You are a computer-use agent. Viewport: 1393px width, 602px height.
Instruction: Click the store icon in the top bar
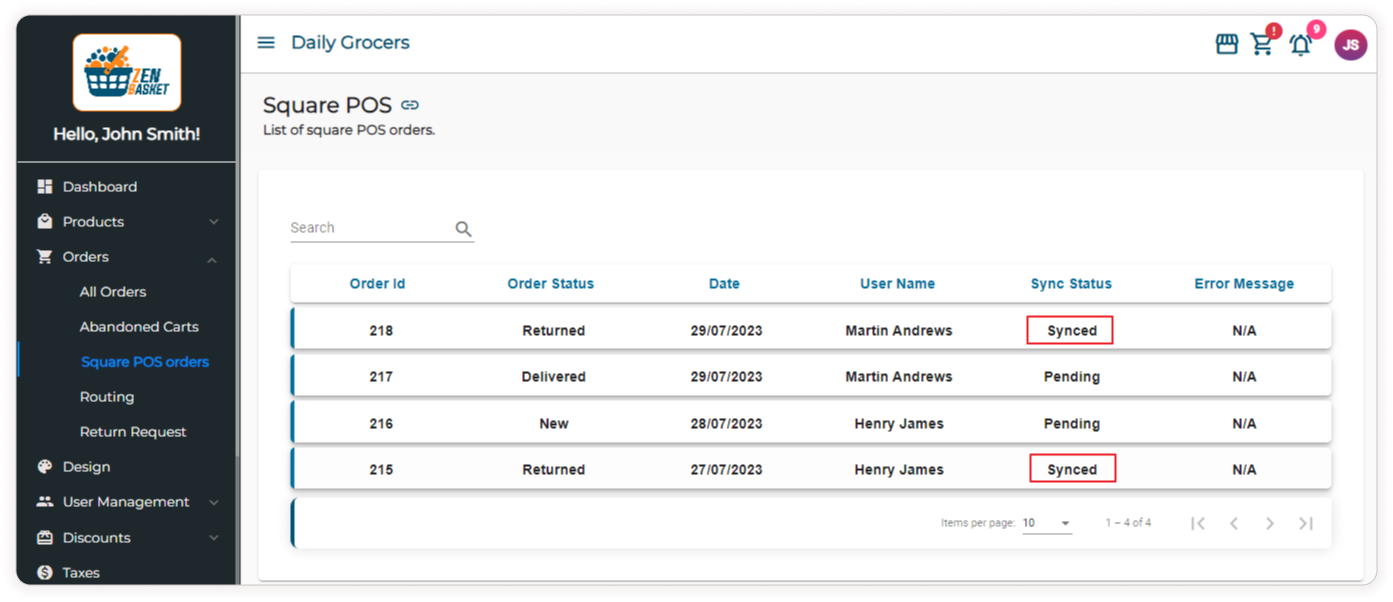tap(1226, 43)
